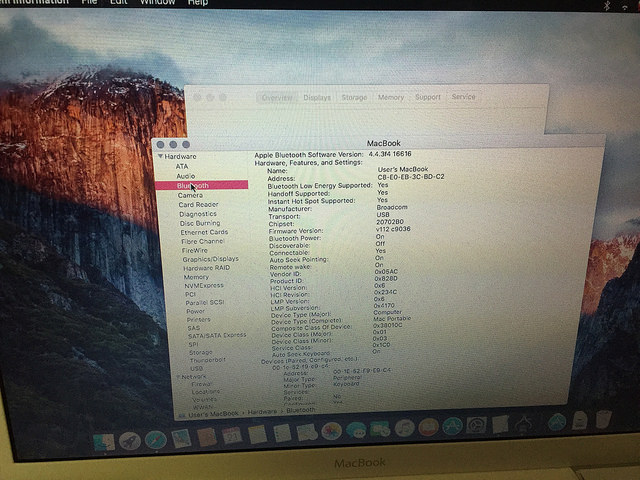Select Parallel SCSI in Hardware list

tap(205, 302)
